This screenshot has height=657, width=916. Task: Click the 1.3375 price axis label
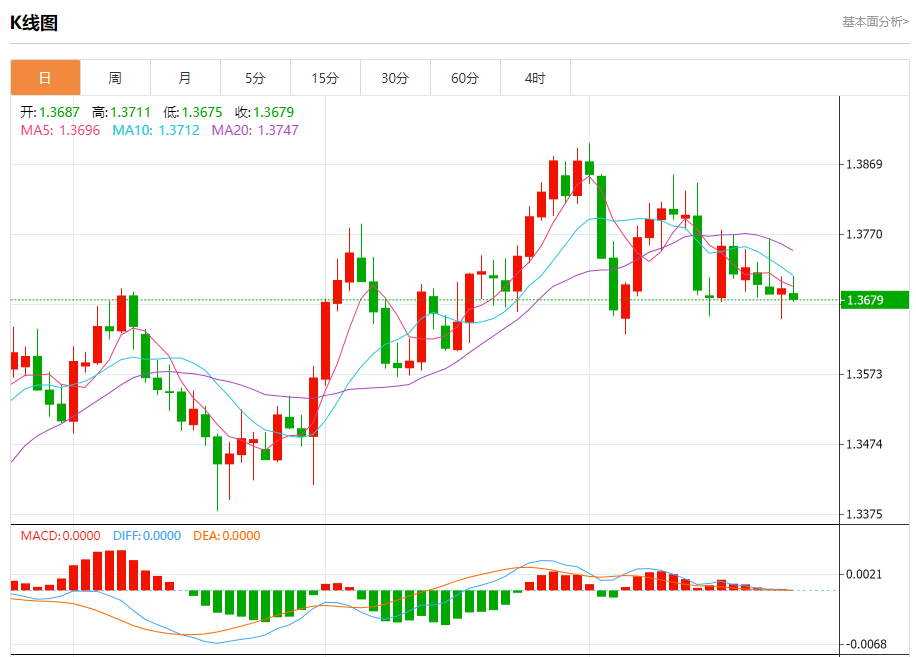coord(865,514)
